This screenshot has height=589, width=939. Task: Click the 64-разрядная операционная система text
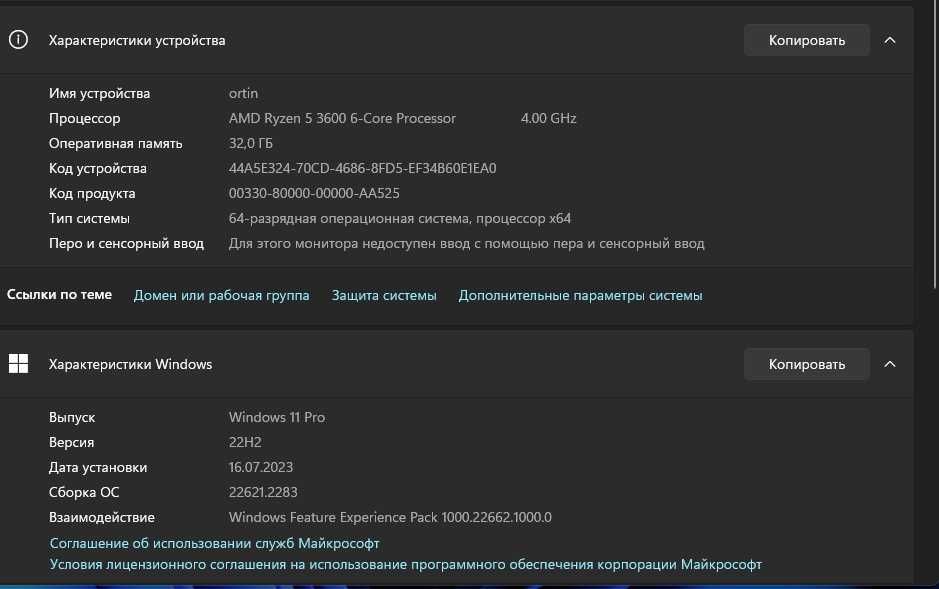[x=399, y=218]
